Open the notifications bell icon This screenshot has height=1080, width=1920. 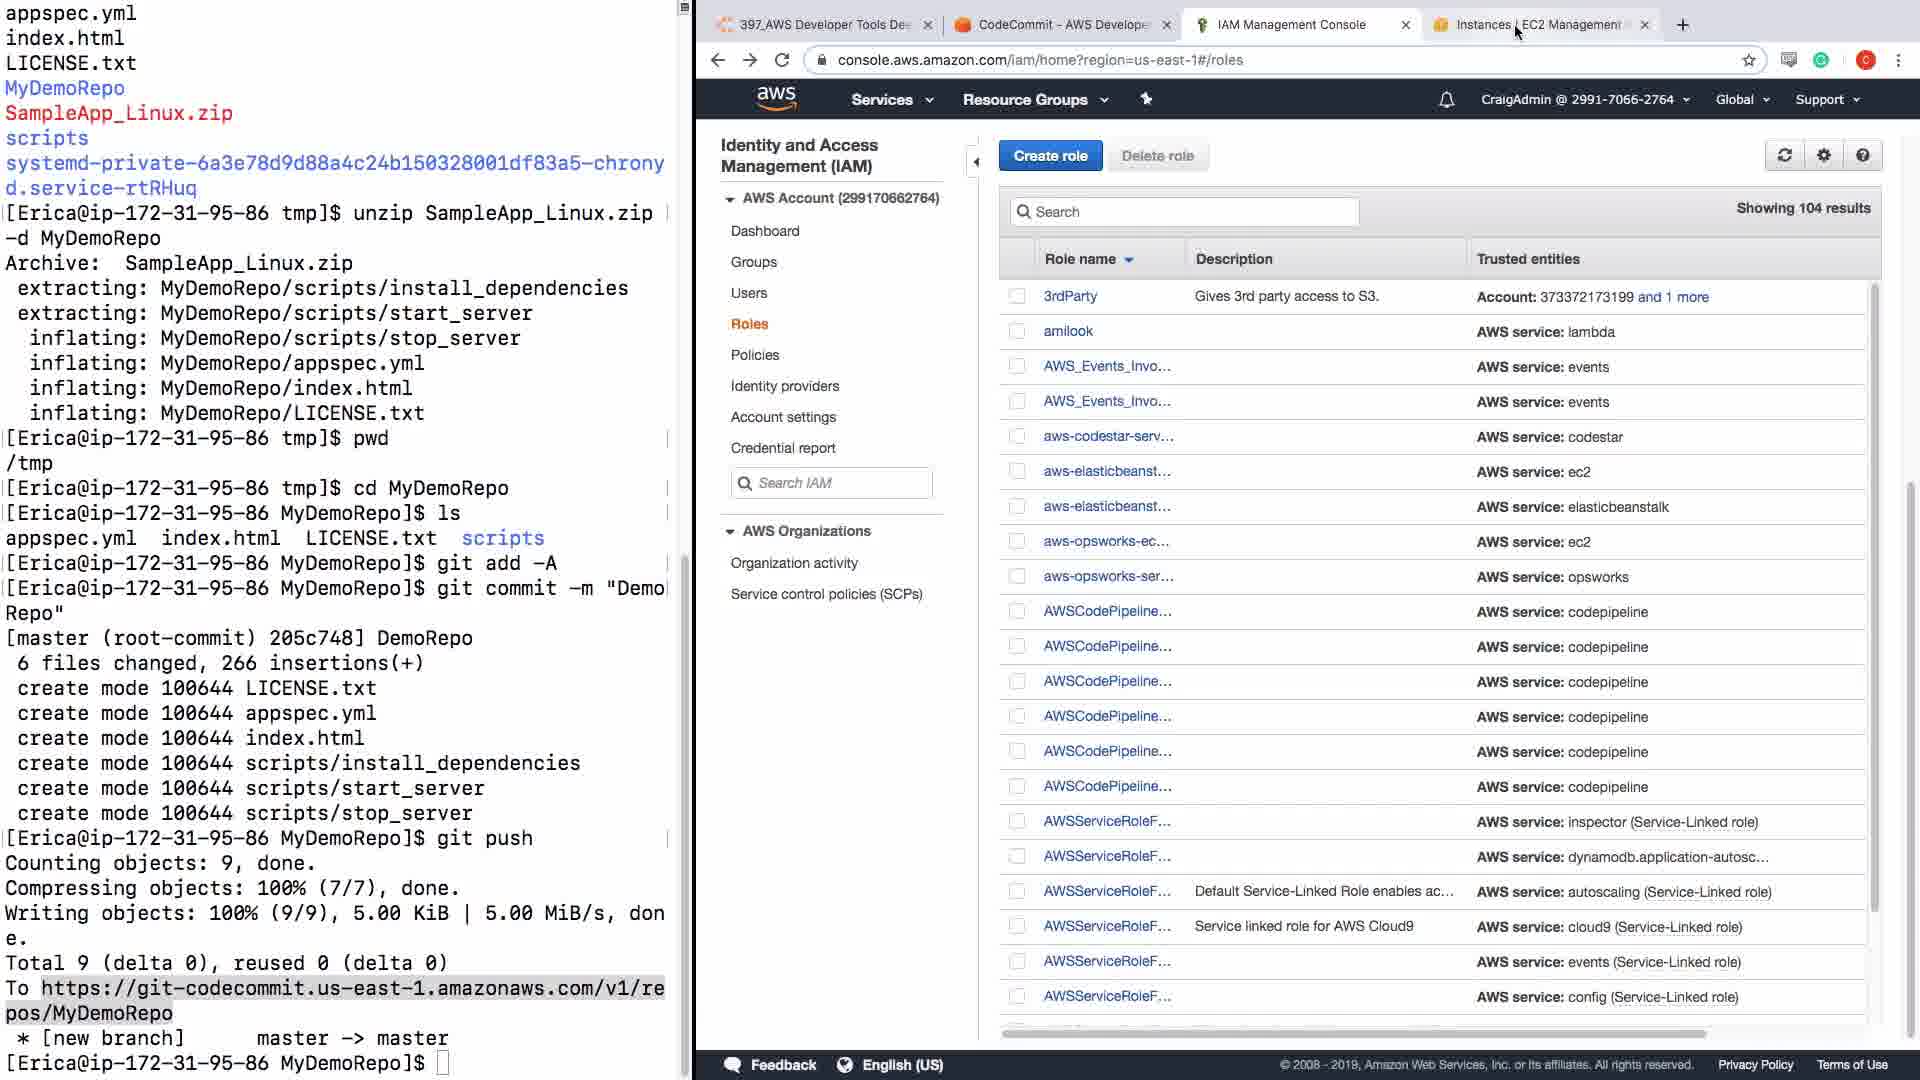(x=1446, y=100)
